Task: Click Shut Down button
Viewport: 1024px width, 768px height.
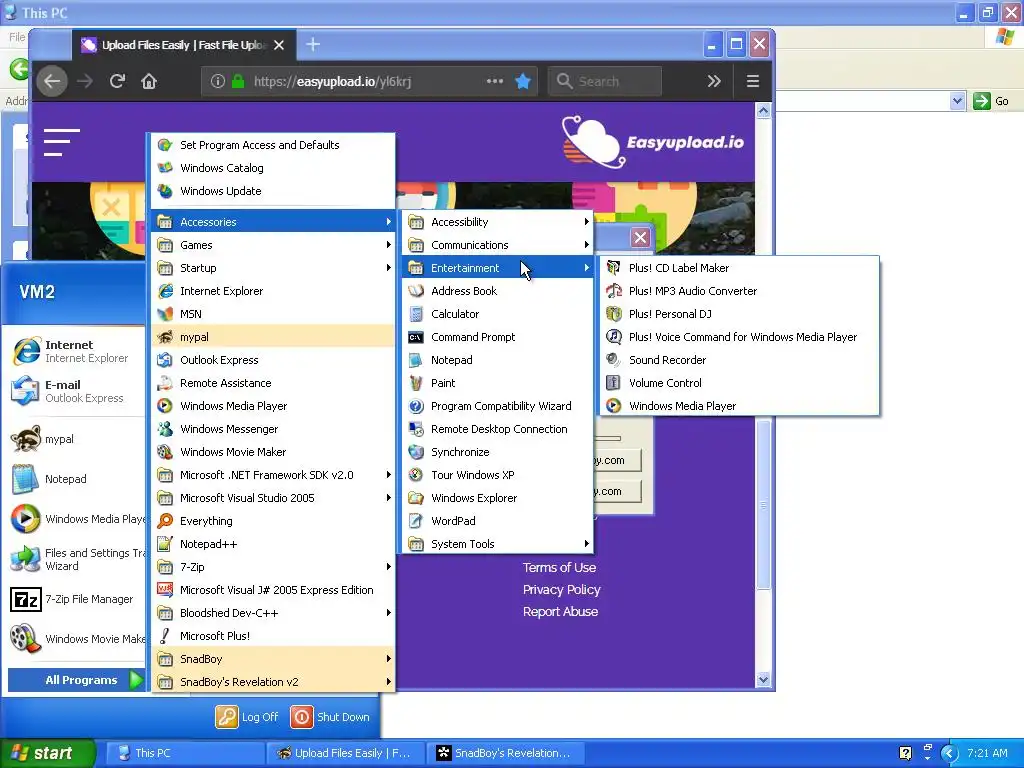Action: click(x=330, y=717)
